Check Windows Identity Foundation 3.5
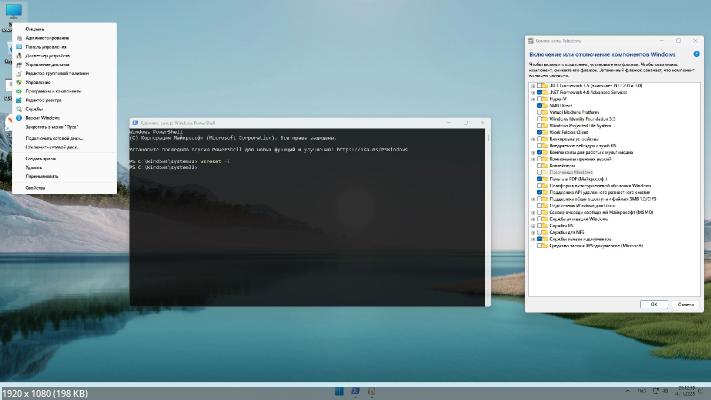711x400 pixels. 540,119
